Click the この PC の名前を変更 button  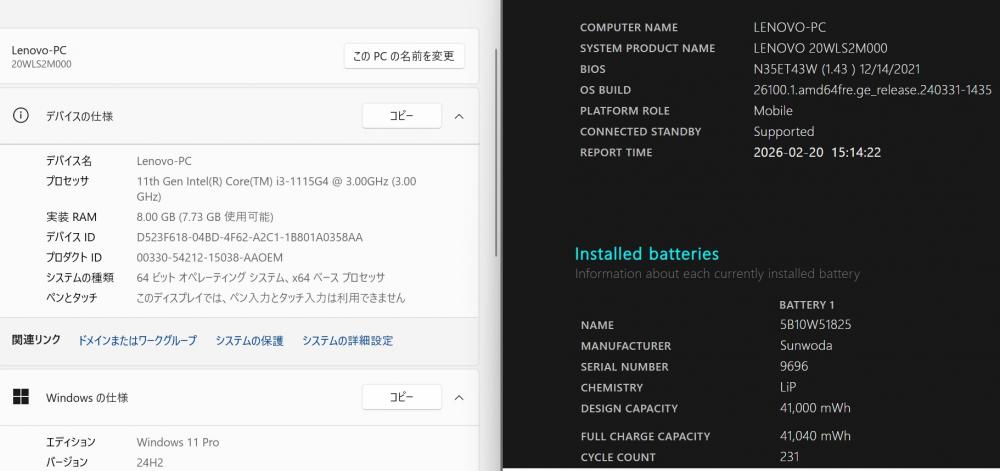click(x=404, y=56)
